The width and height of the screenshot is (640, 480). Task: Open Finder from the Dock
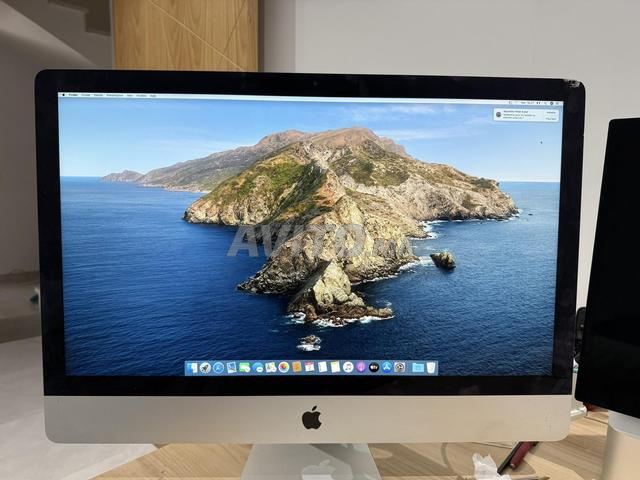tap(192, 367)
